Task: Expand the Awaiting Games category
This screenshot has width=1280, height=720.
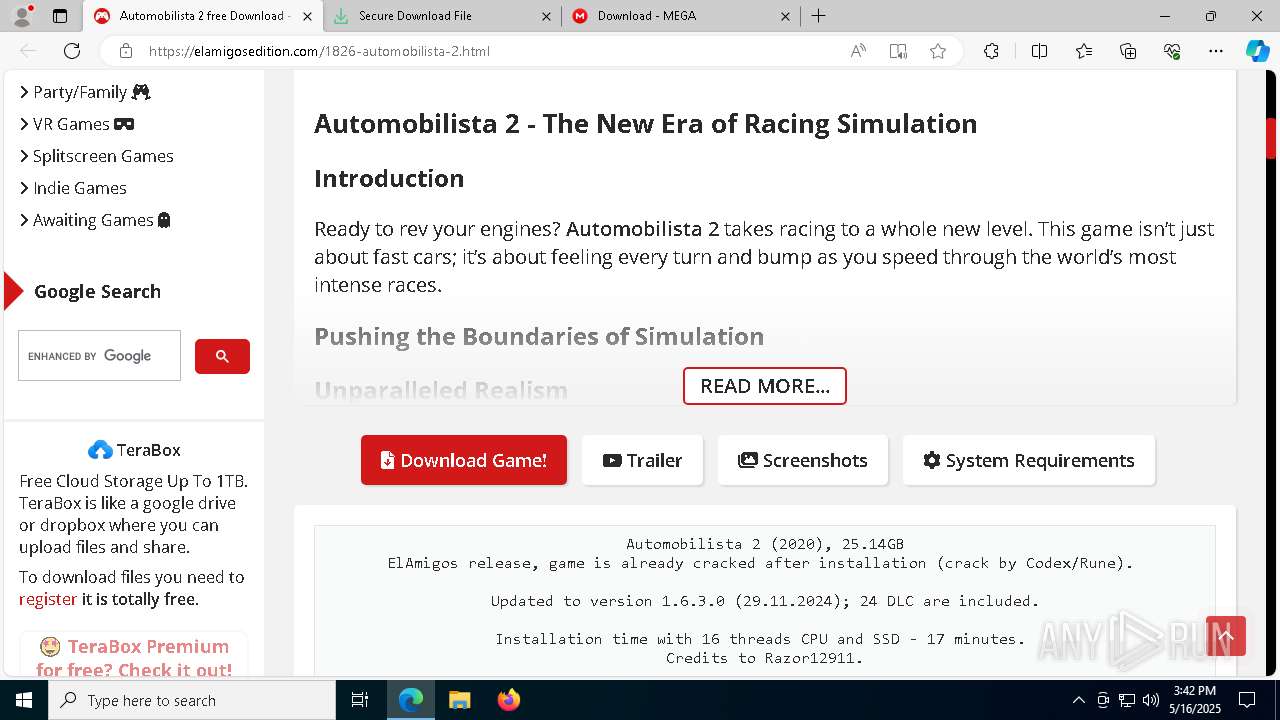Action: click(x=95, y=220)
